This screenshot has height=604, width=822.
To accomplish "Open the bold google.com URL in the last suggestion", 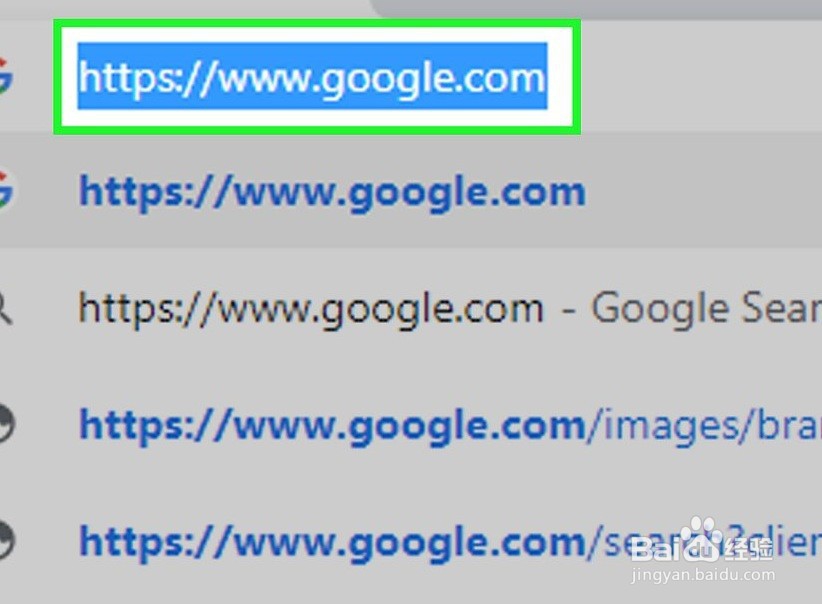I will 332,542.
